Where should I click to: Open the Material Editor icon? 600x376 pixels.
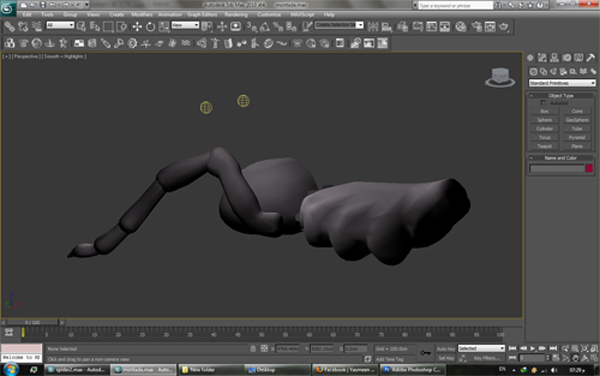[x=461, y=27]
